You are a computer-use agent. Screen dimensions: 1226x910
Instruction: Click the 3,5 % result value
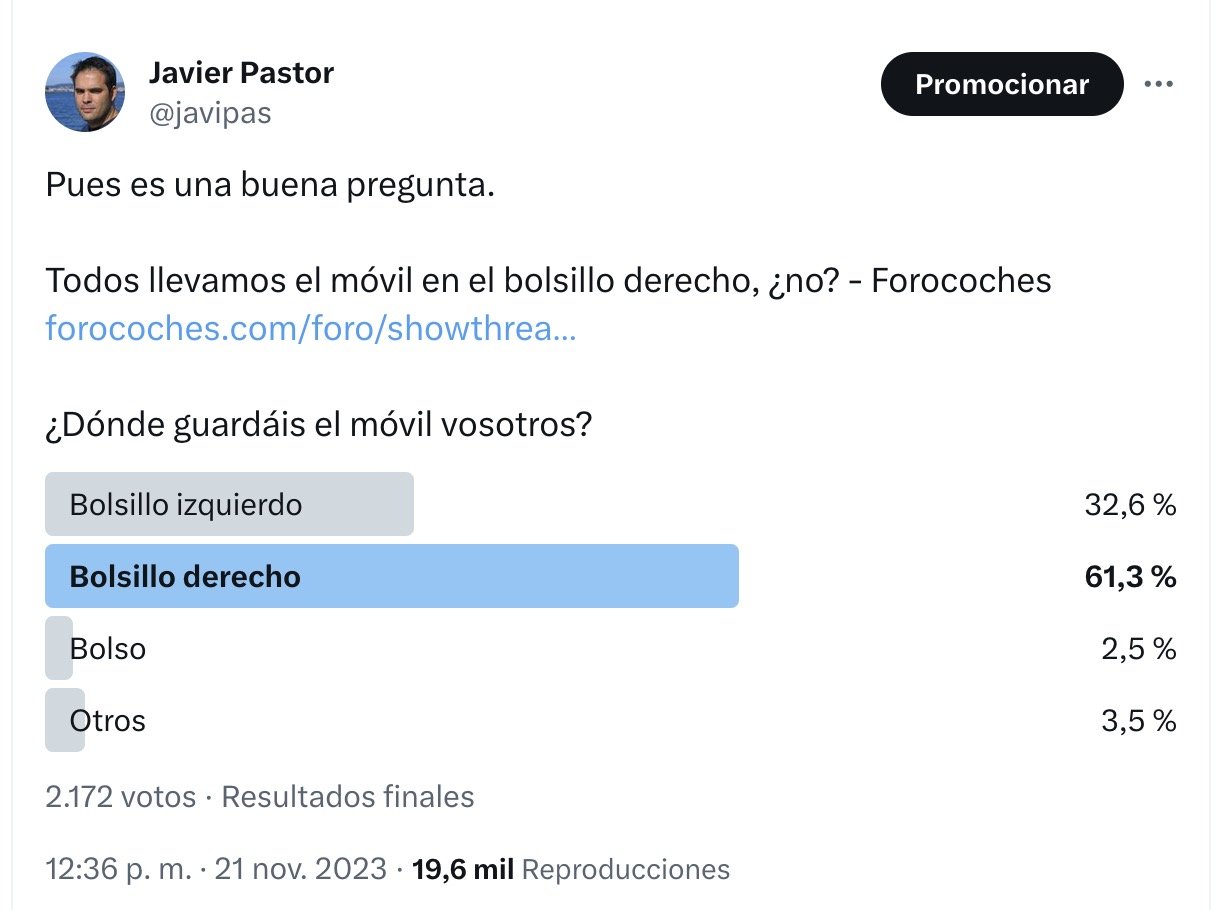[x=1138, y=721]
